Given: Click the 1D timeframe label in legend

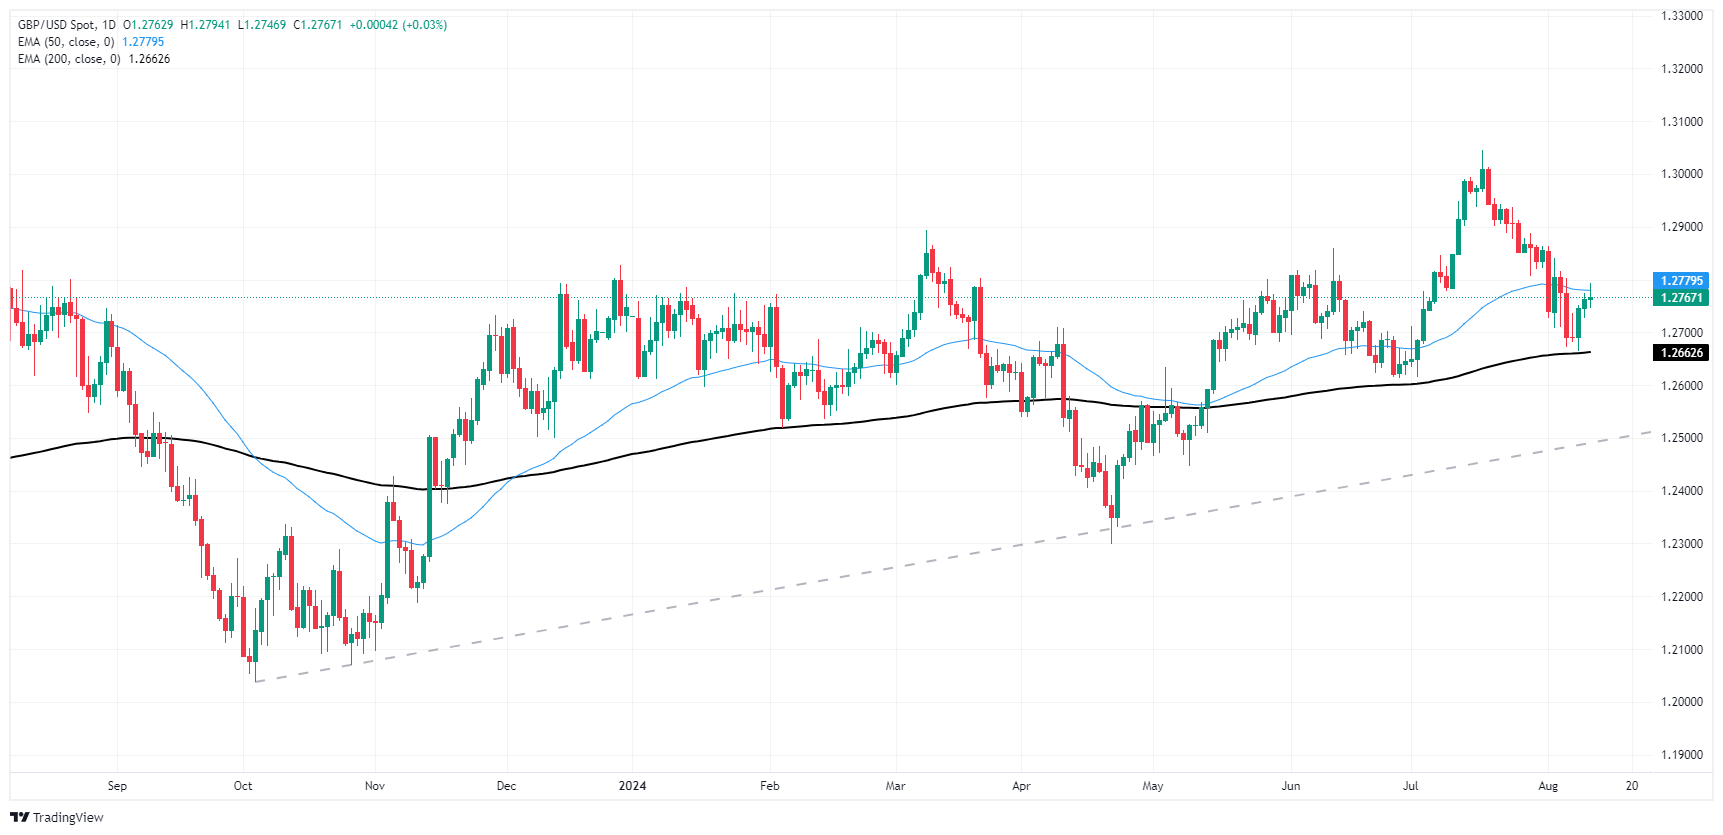Looking at the screenshot, I should pos(109,25).
